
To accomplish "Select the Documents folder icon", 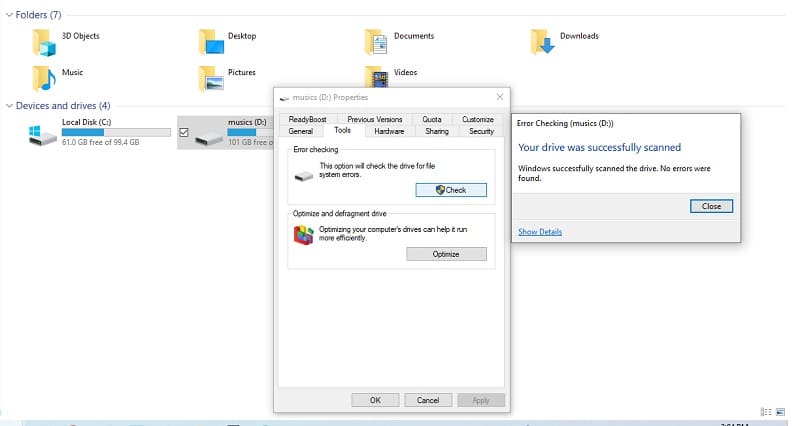I will click(x=376, y=42).
